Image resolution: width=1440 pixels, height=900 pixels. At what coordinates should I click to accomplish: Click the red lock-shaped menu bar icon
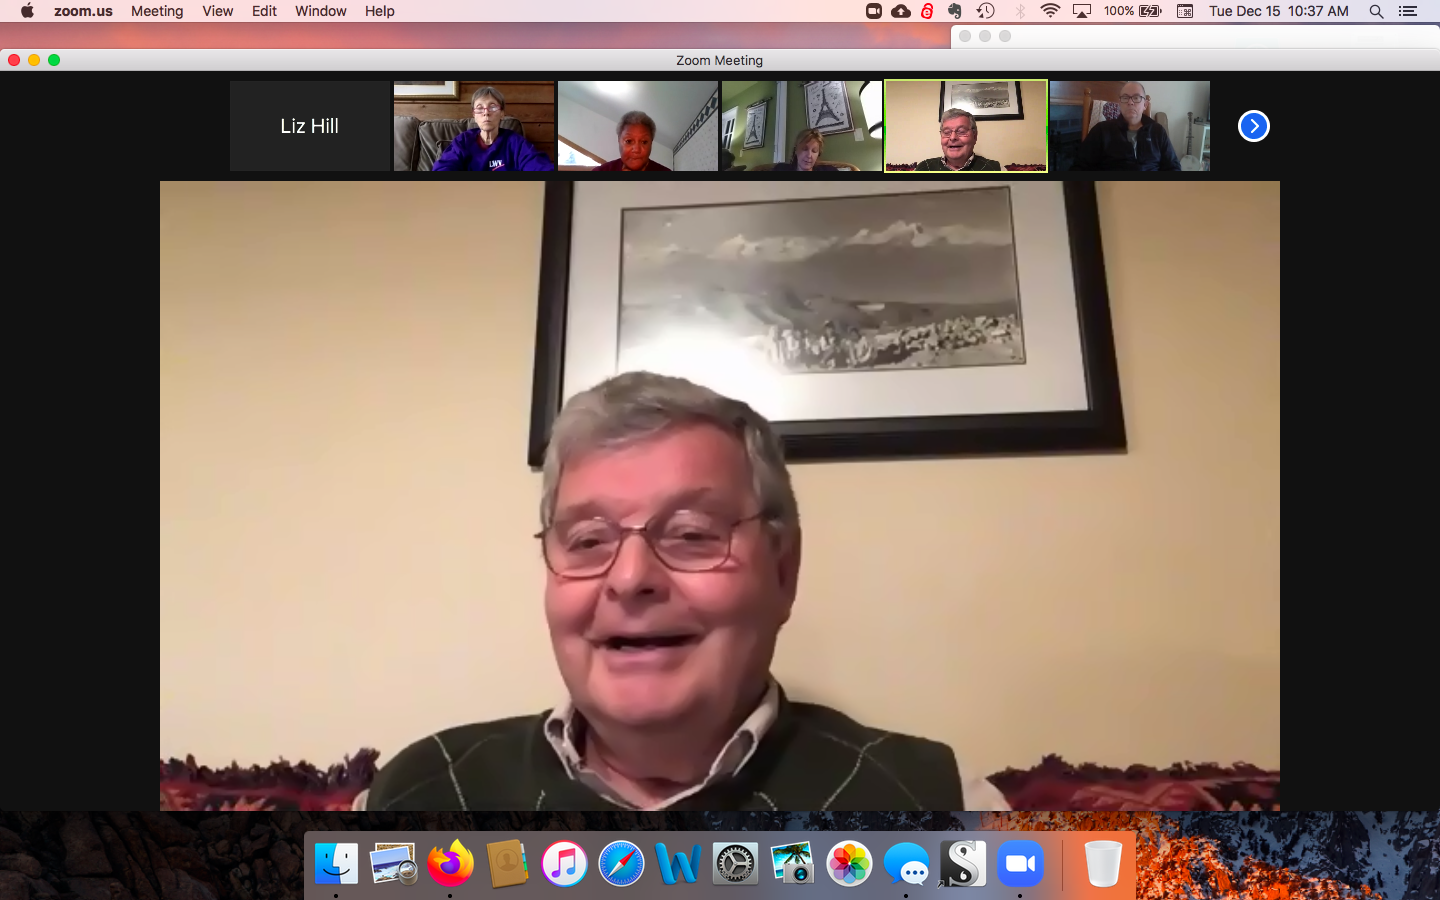point(927,11)
